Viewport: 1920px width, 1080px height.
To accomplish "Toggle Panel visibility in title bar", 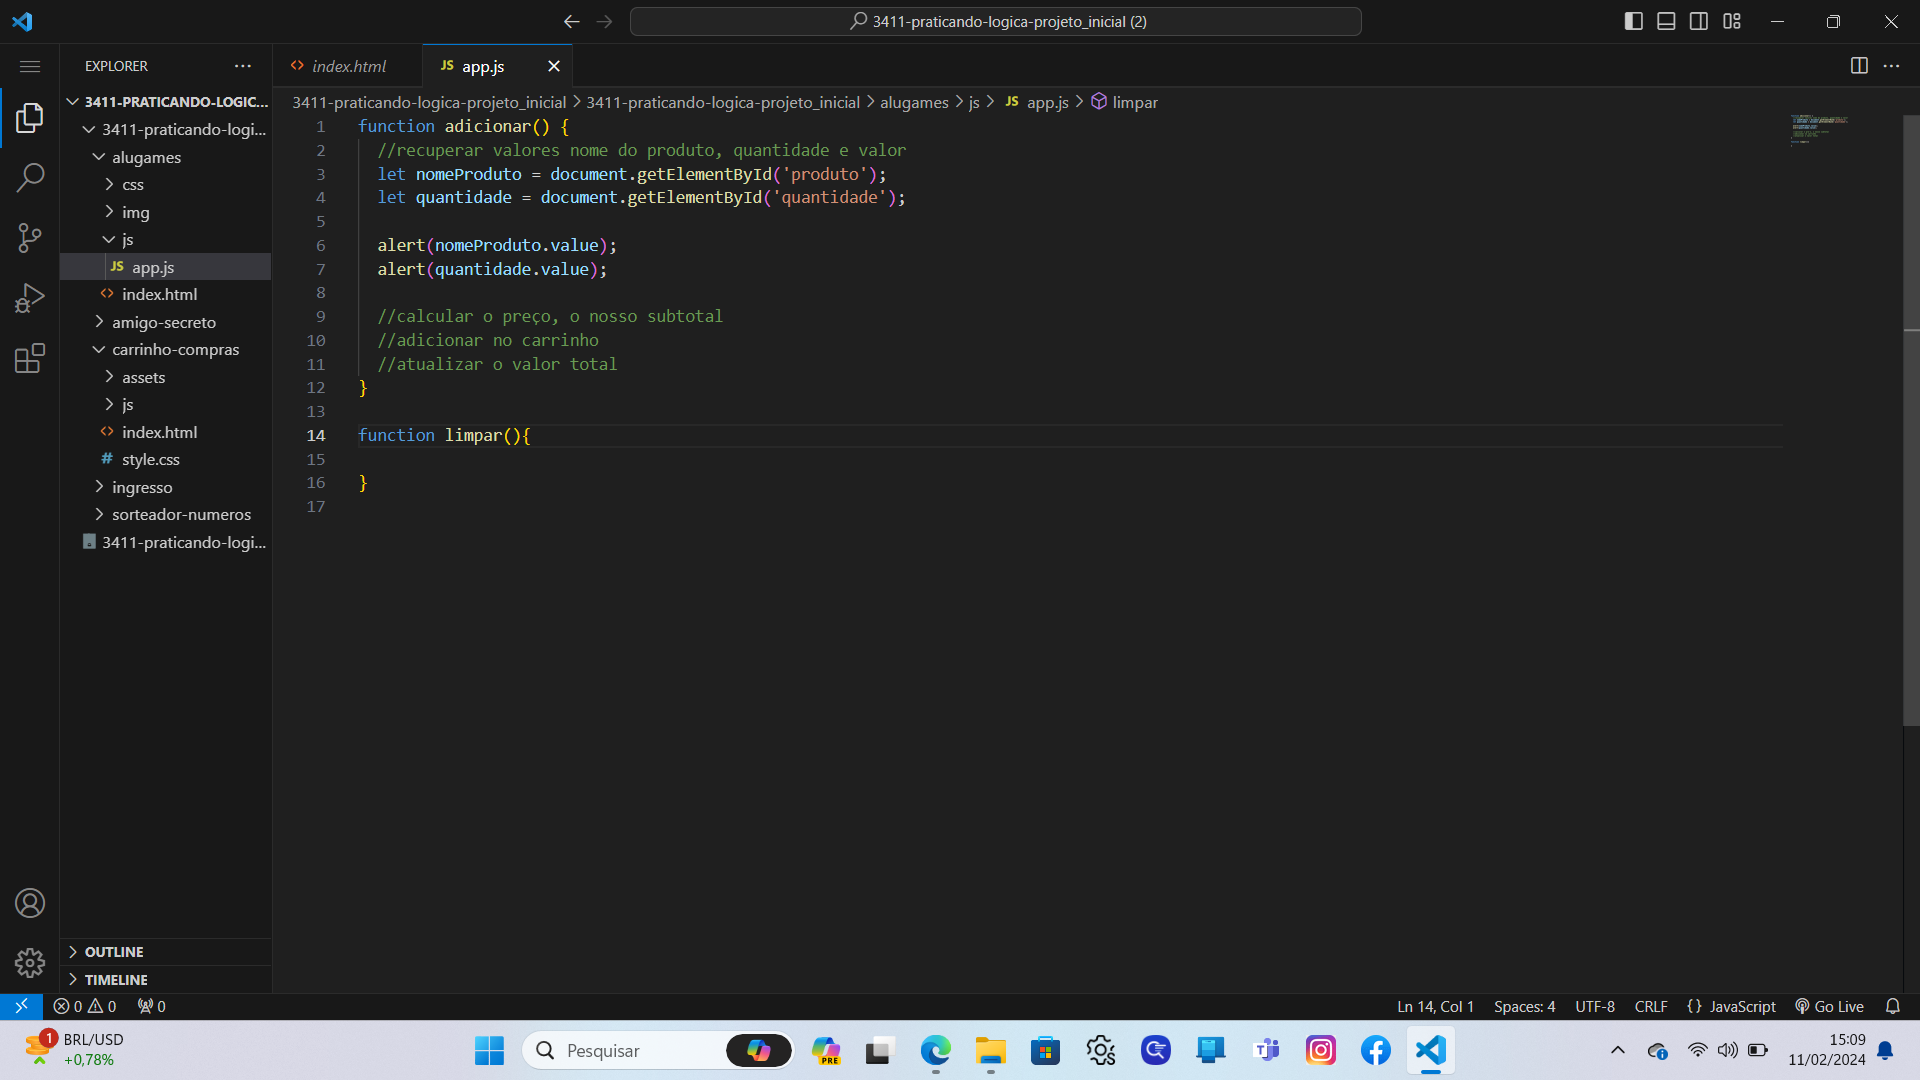I will pos(1666,21).
